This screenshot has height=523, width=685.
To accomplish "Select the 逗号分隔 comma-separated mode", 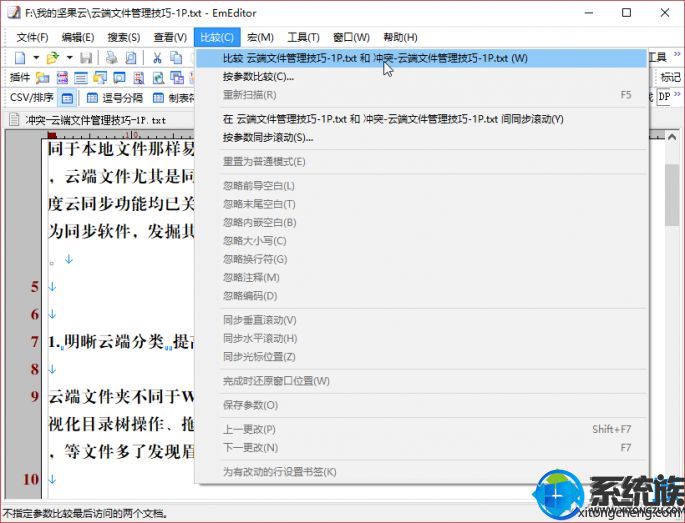I will coord(115,98).
